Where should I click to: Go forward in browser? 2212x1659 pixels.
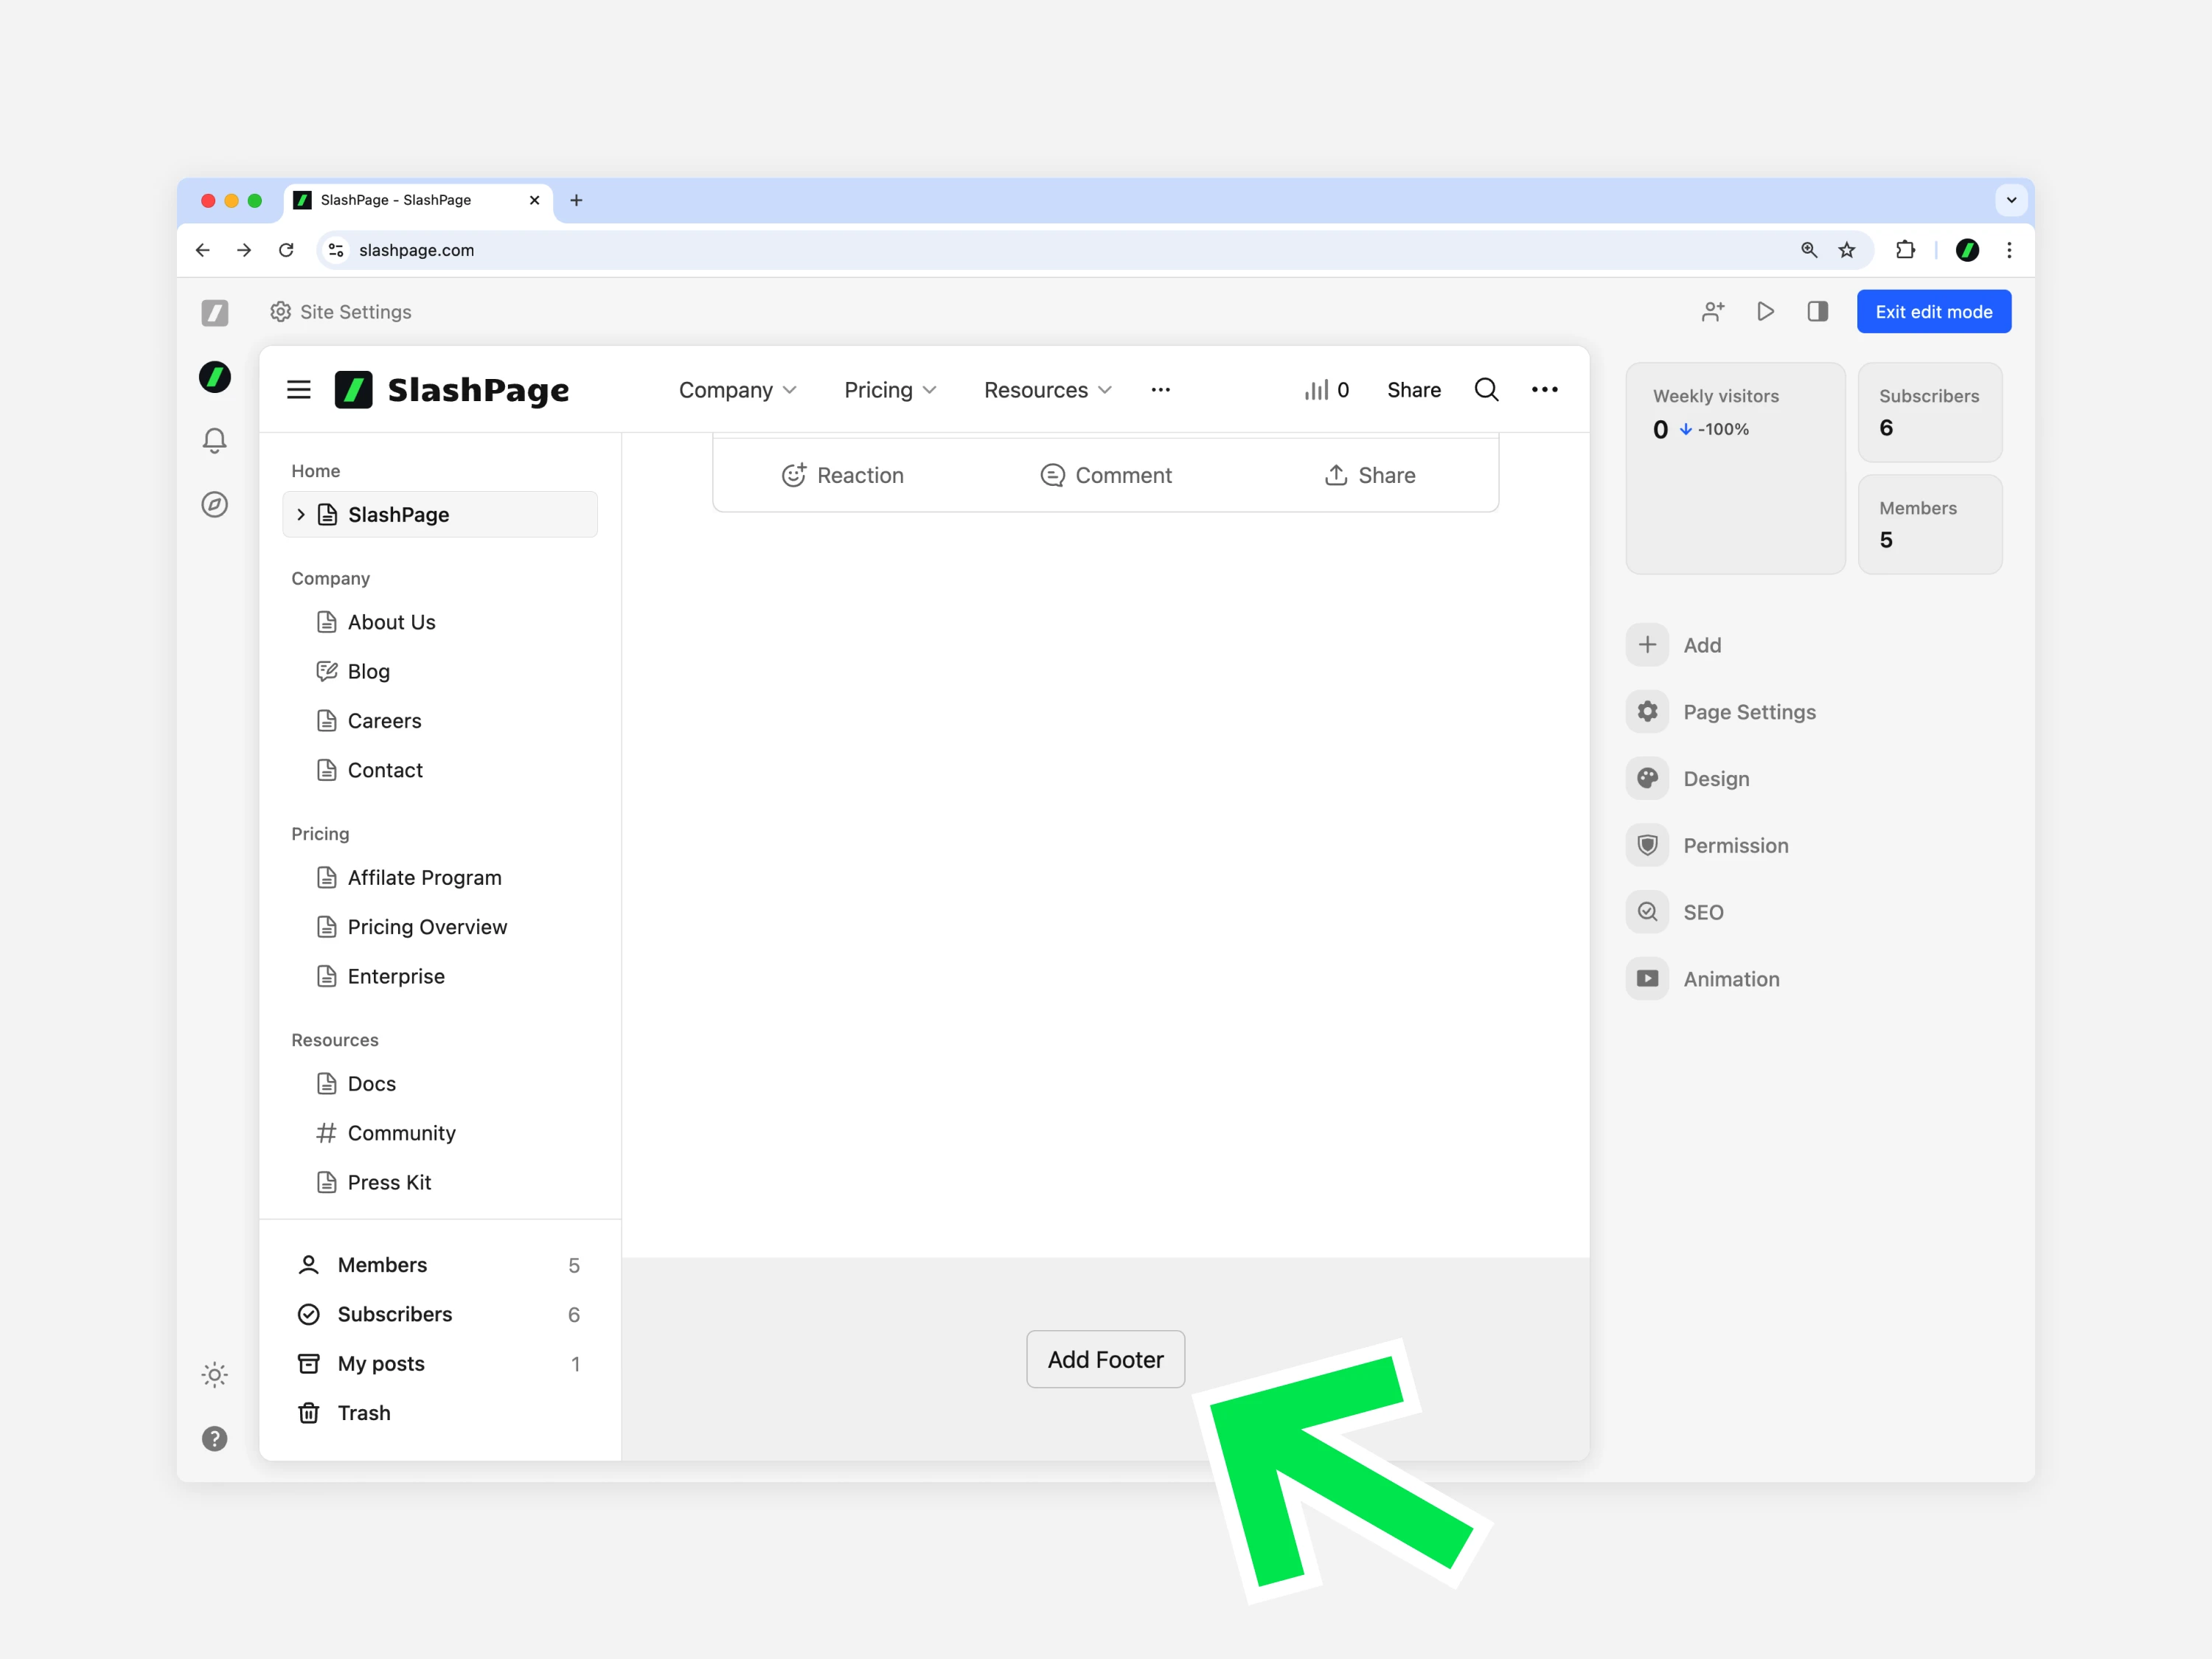point(244,250)
